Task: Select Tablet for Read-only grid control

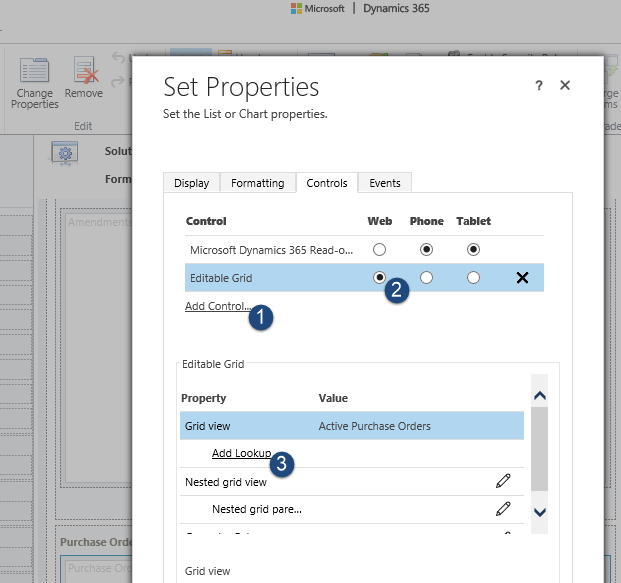Action: point(473,250)
